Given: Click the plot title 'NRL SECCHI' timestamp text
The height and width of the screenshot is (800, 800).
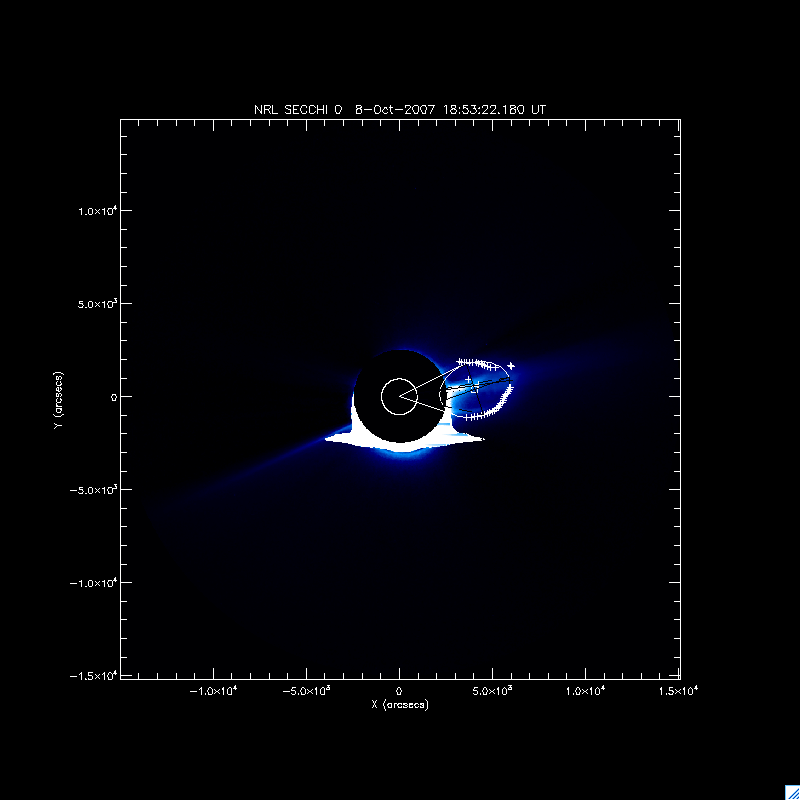Looking at the screenshot, I should pyautogui.click(x=399, y=108).
